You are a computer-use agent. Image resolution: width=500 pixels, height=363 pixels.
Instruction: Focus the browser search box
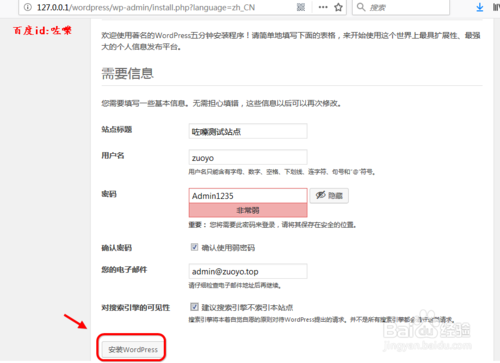coord(401,7)
